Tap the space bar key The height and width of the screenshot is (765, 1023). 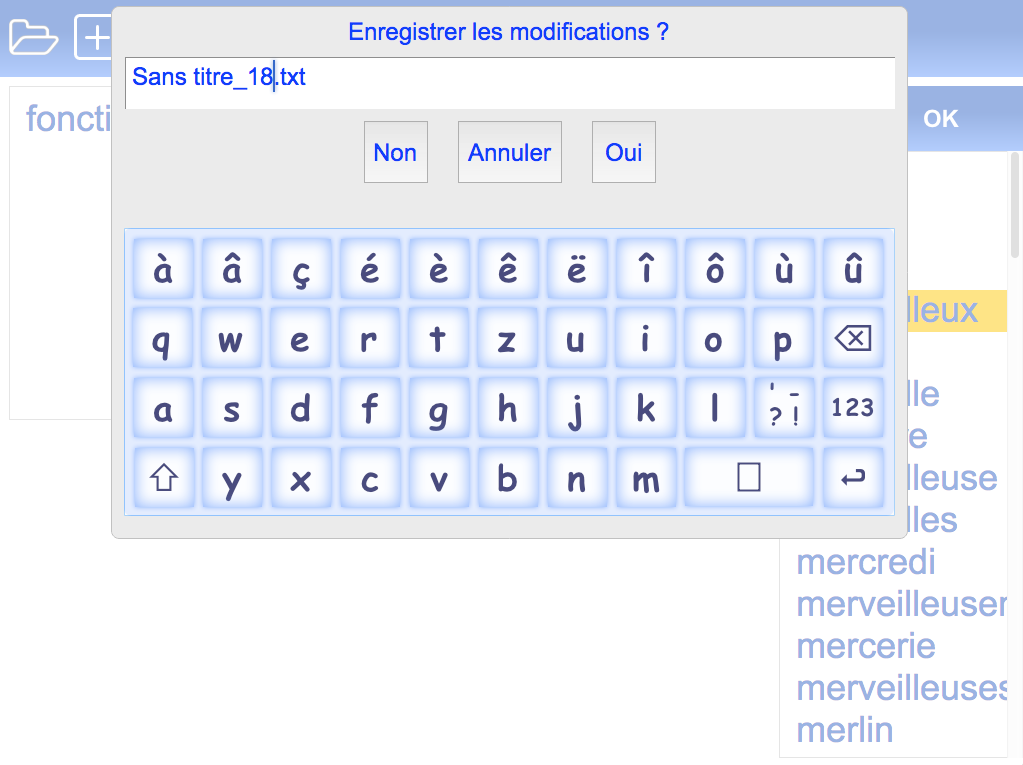[748, 478]
